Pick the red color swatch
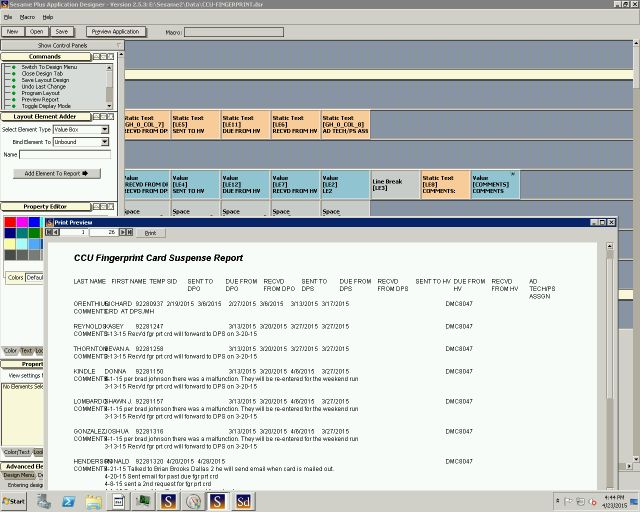 (x=10, y=222)
